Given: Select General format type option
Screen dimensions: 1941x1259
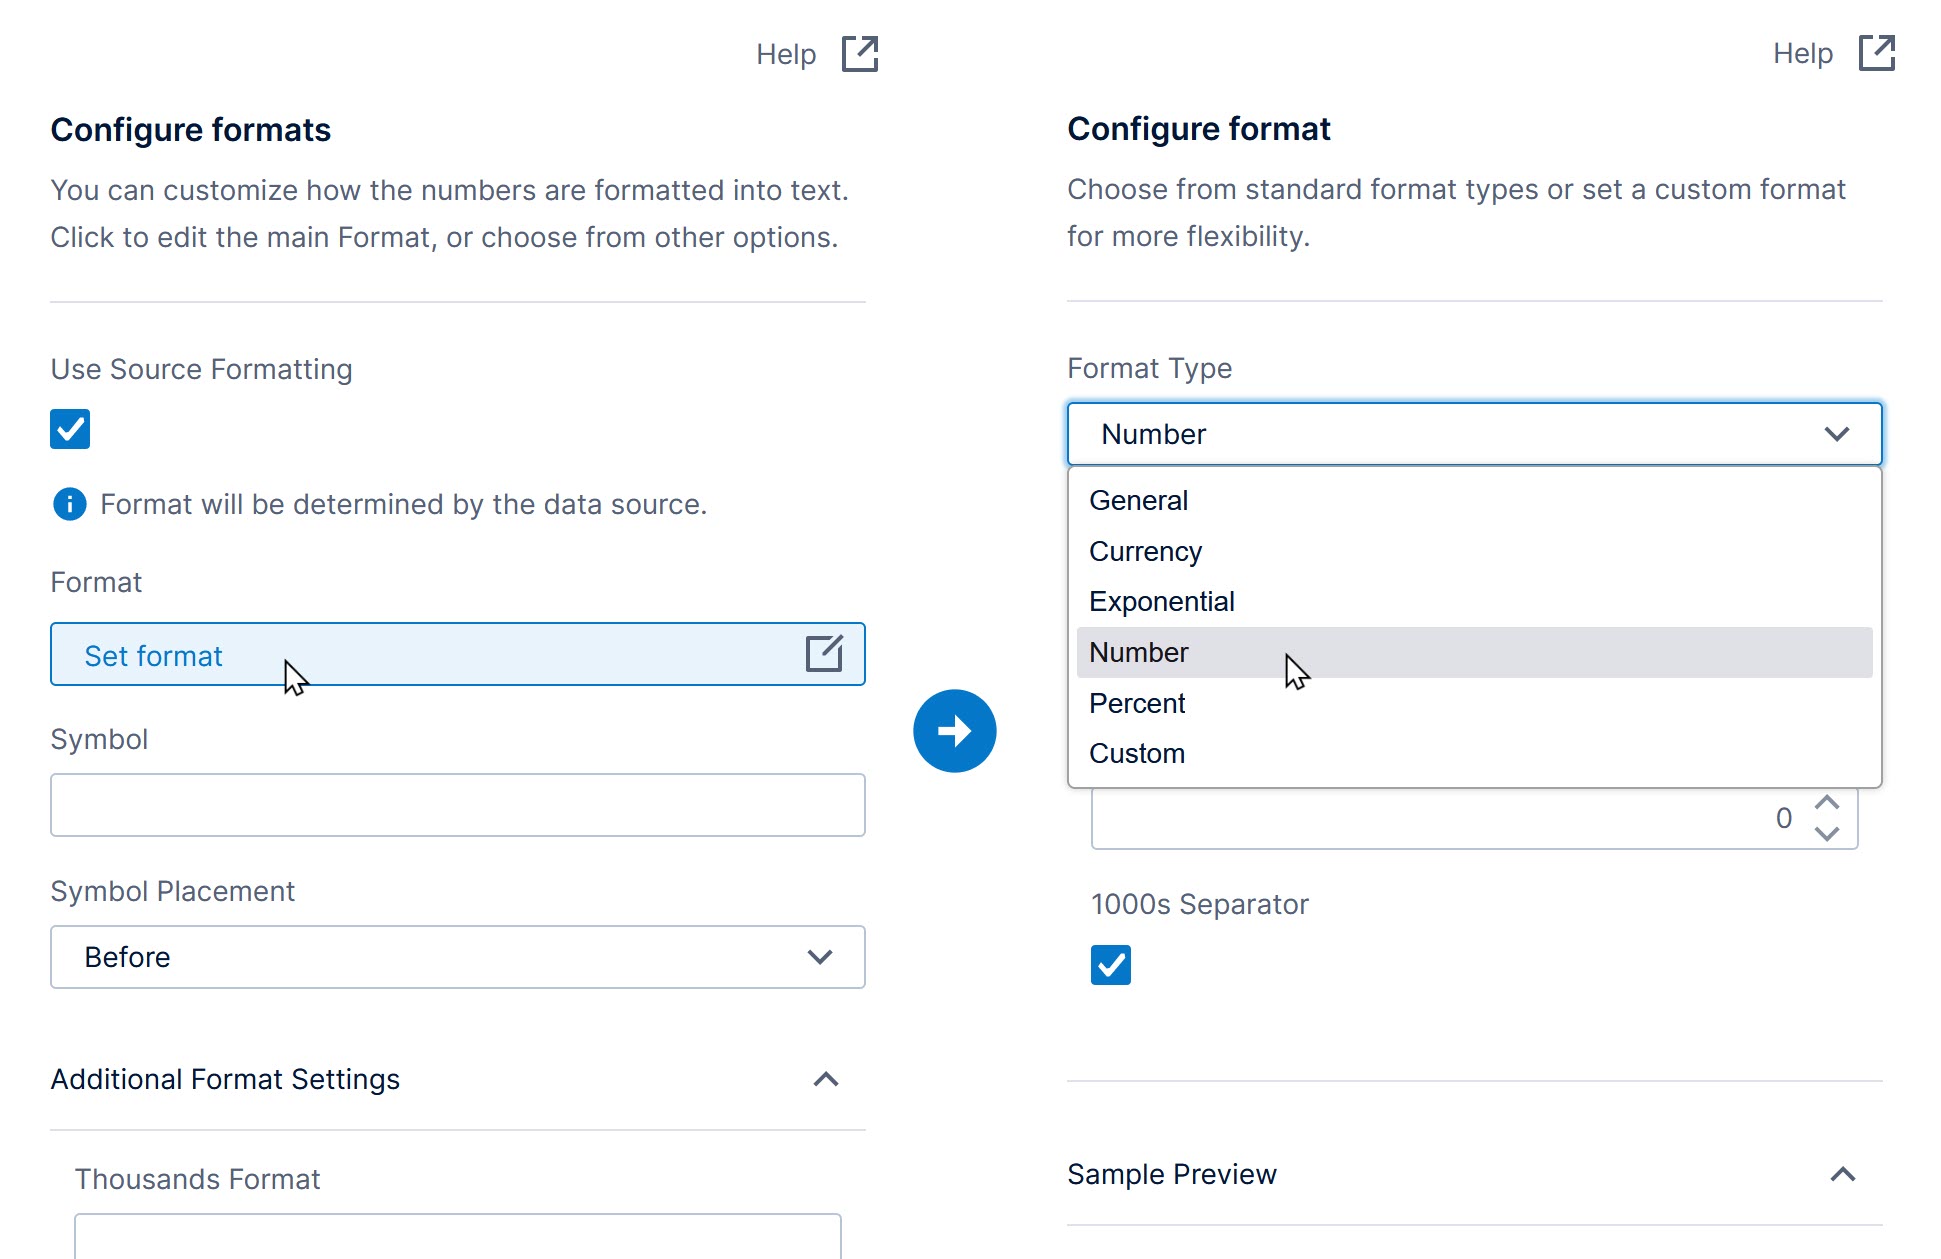Looking at the screenshot, I should click(x=1138, y=500).
